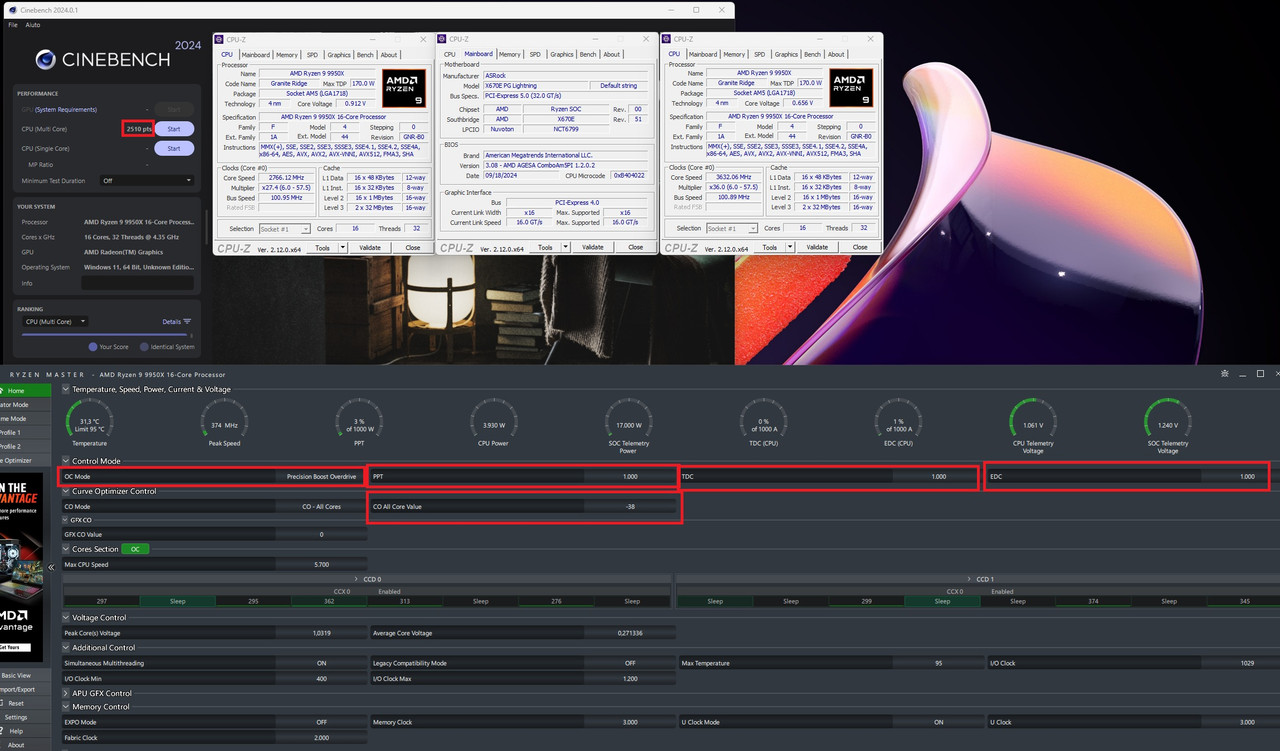Open the Cinebench Auto menu
This screenshot has width=1280, height=751.
click(x=33, y=24)
